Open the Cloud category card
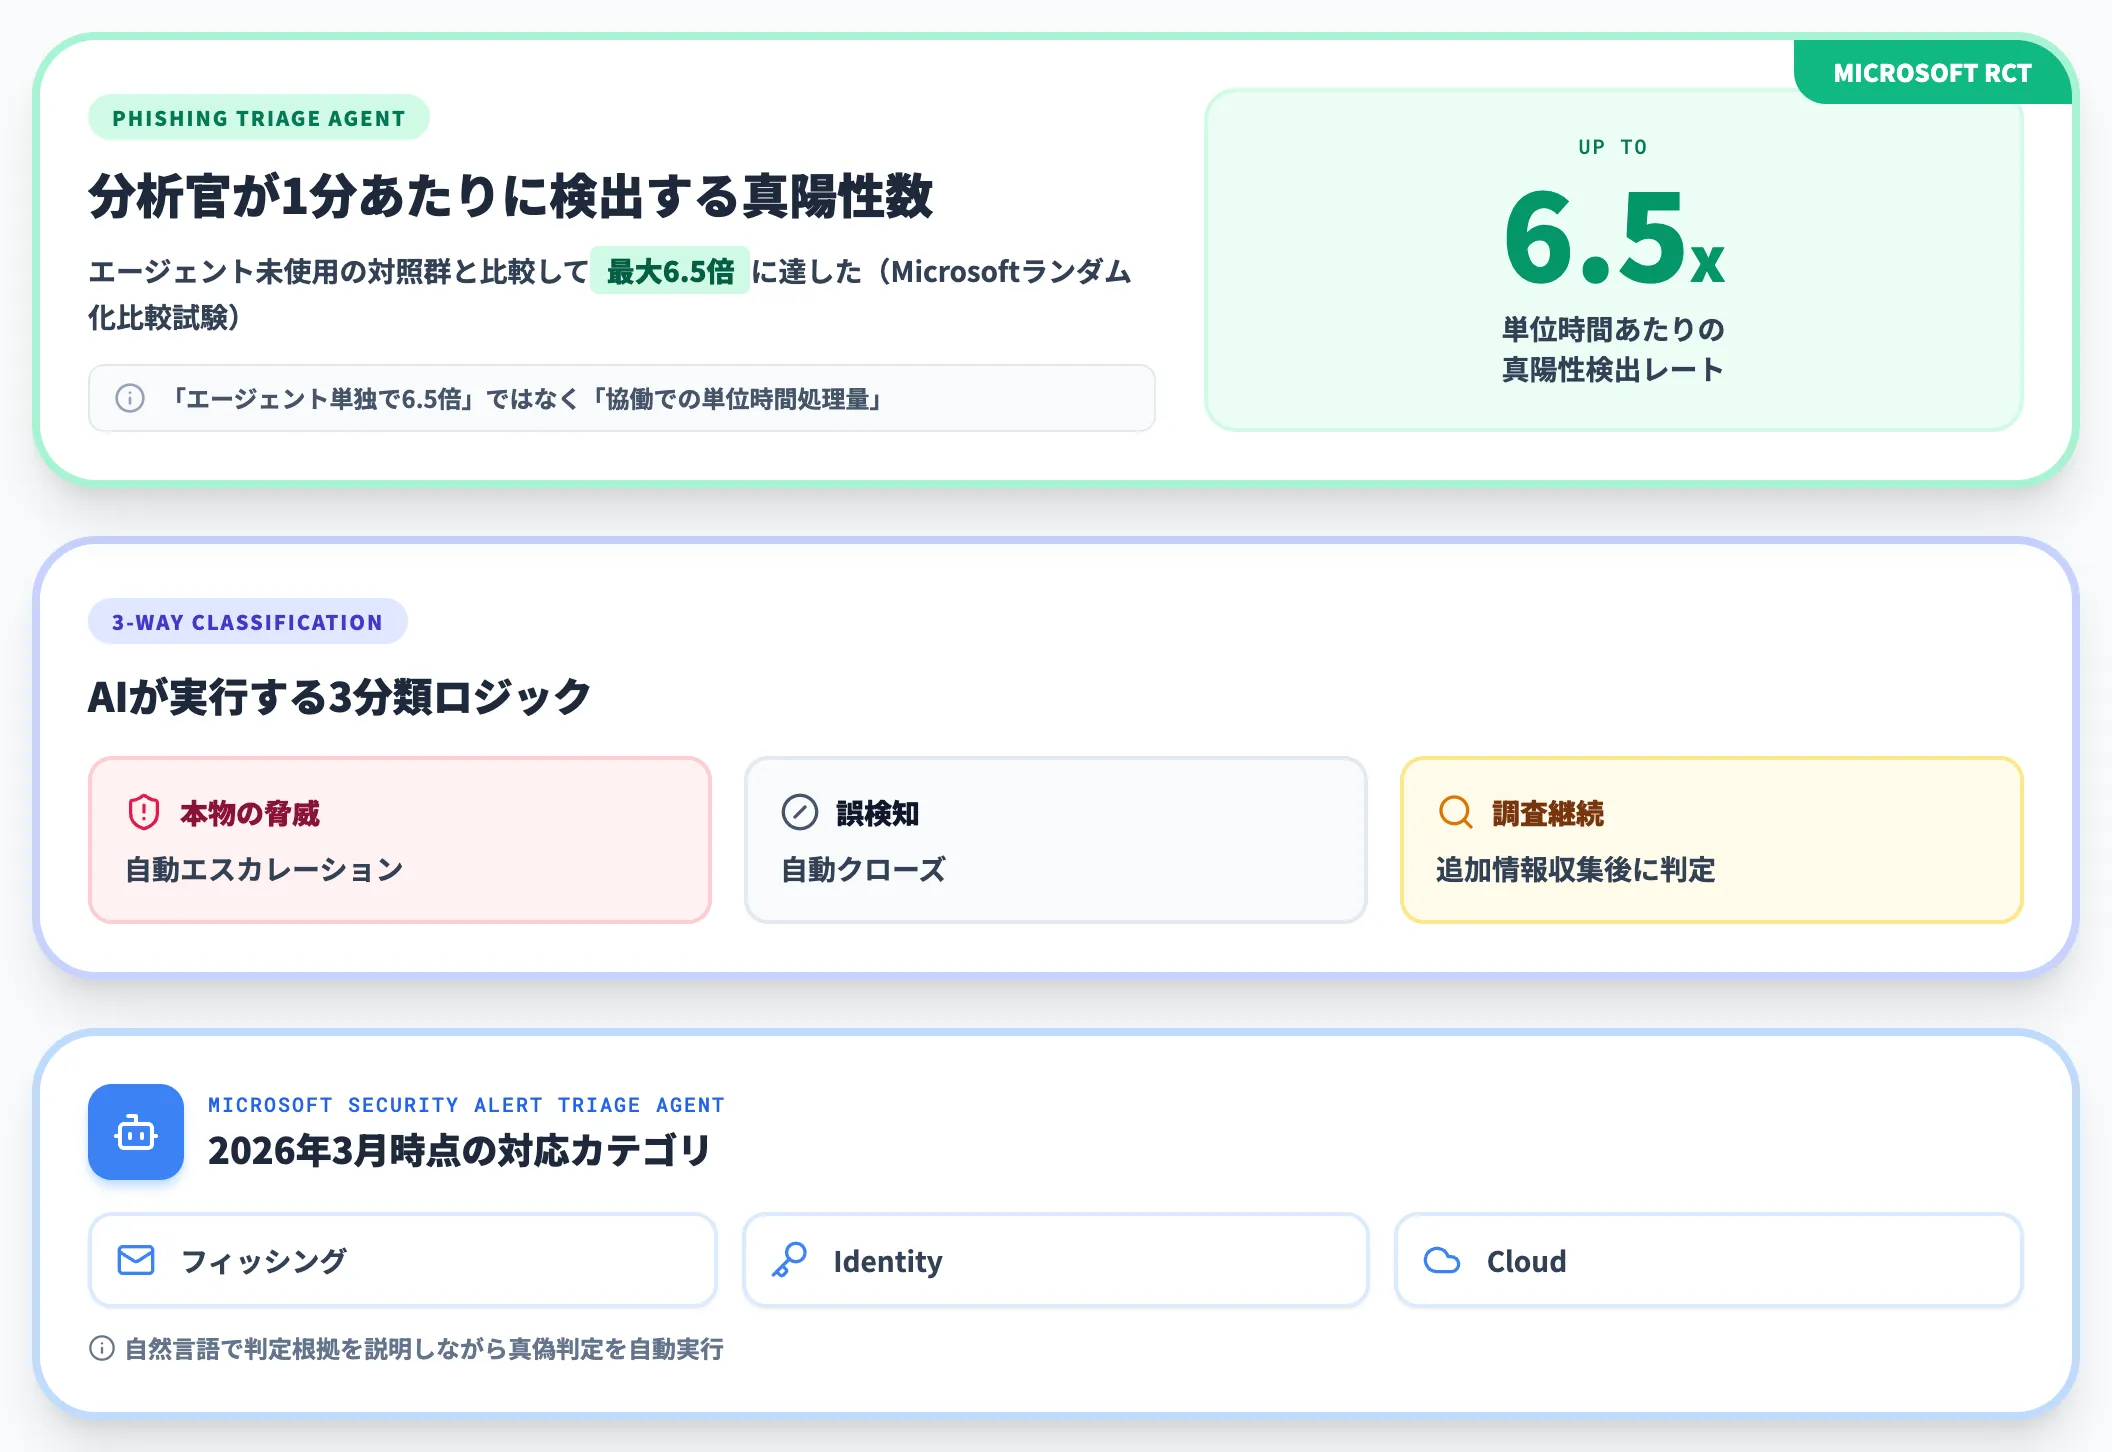Viewport: 2112px width, 1452px height. [1709, 1260]
